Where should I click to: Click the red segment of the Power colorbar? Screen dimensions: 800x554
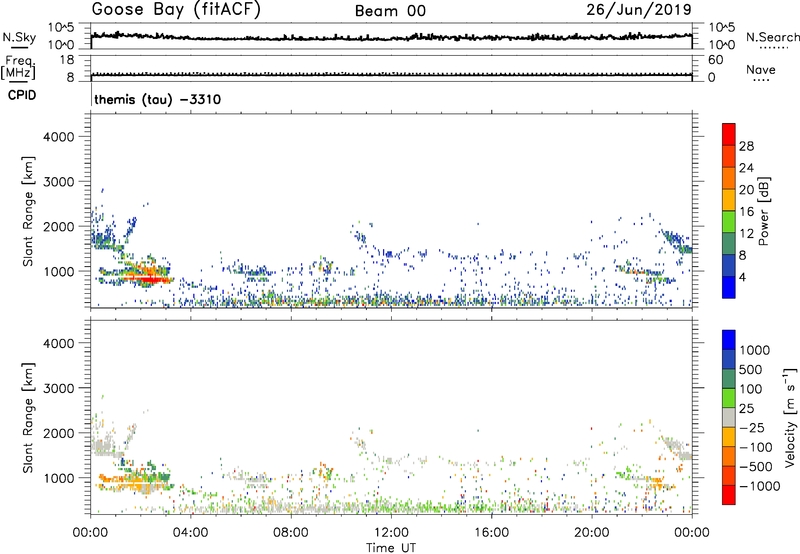point(729,134)
